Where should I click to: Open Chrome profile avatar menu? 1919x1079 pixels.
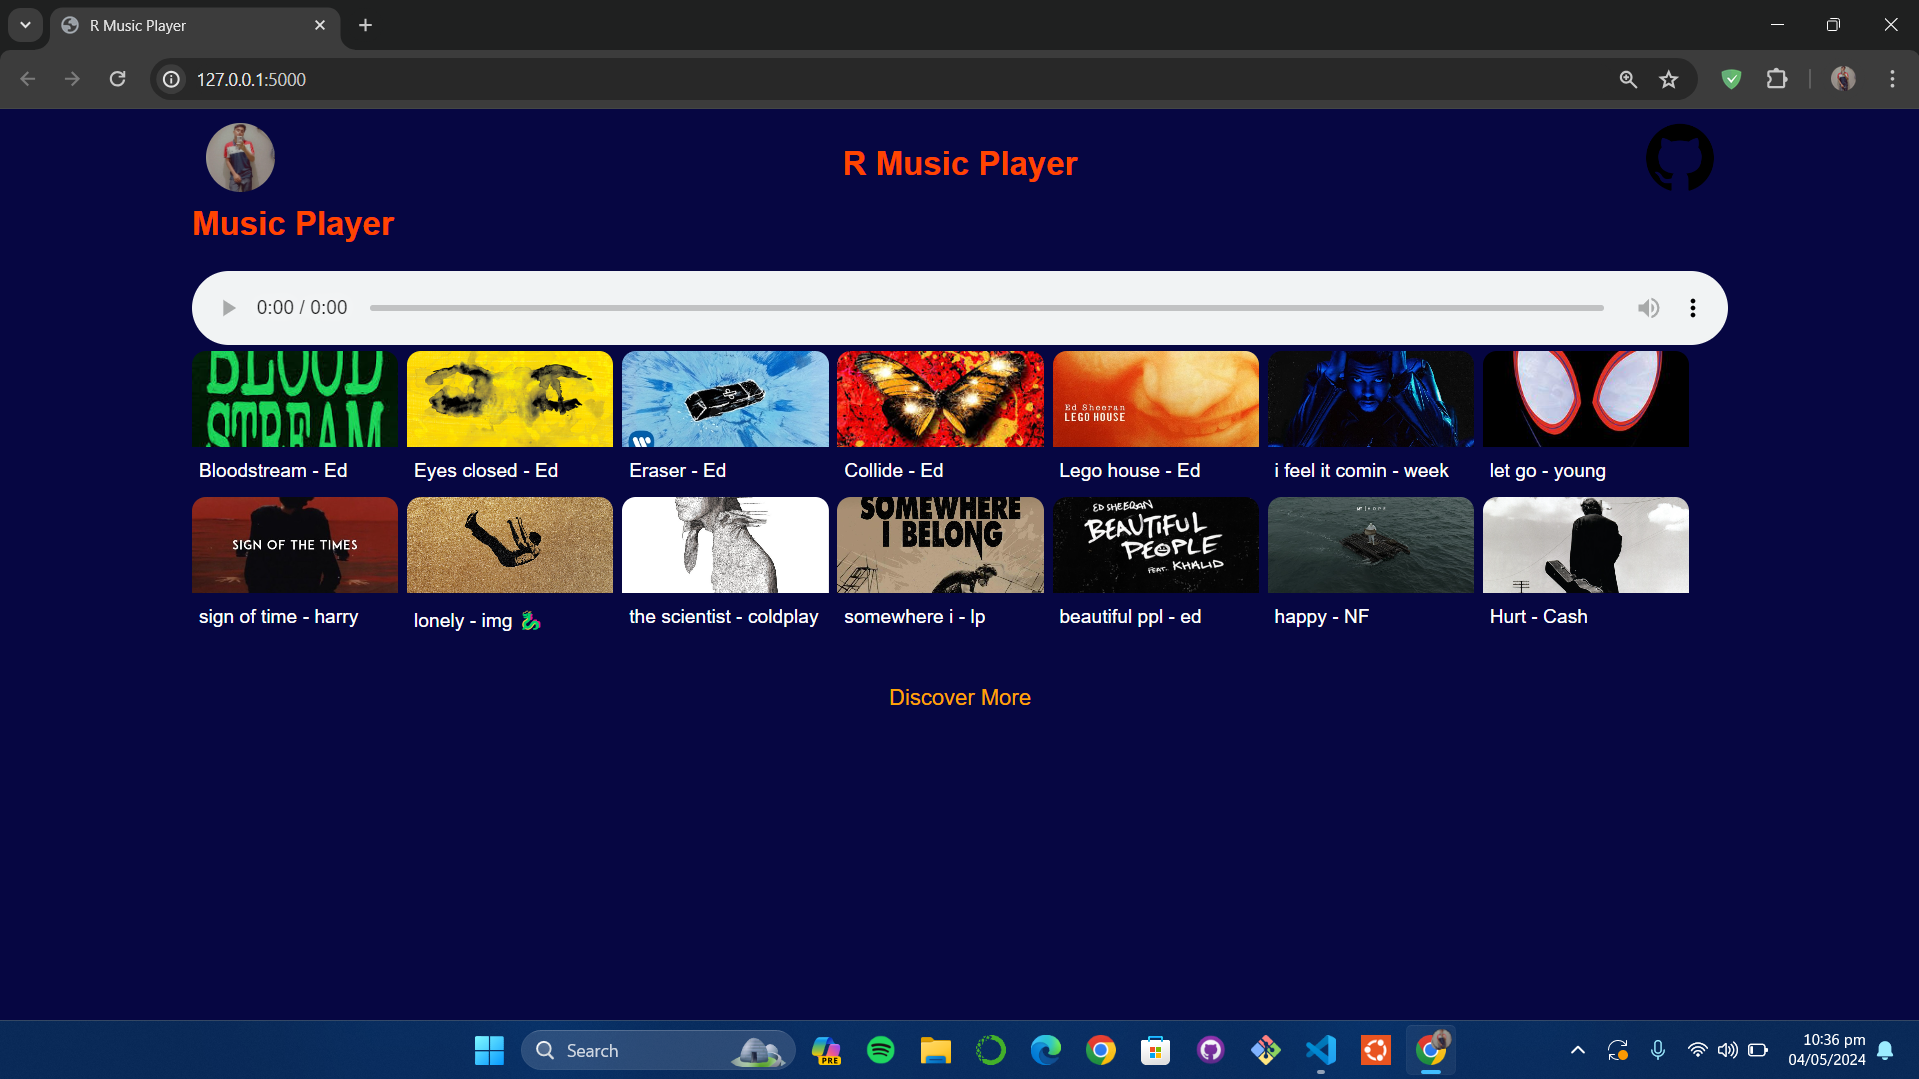point(1843,79)
